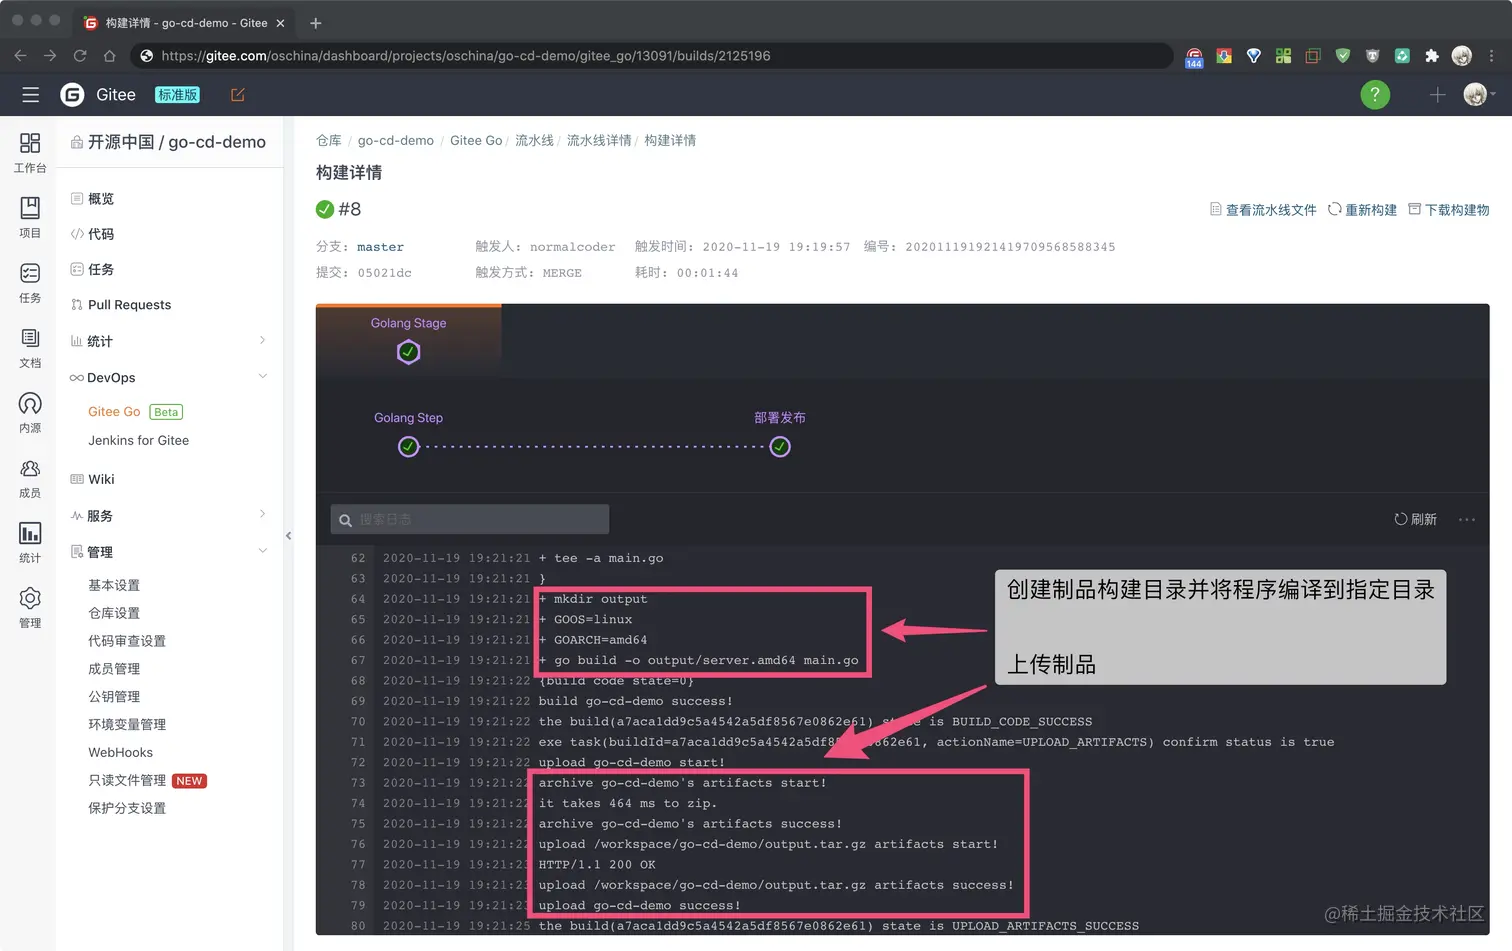Click the browser home button

(x=110, y=56)
